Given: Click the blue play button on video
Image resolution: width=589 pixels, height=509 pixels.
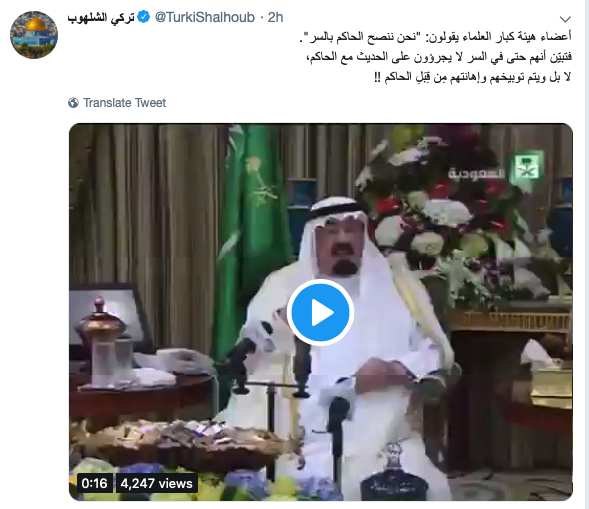Looking at the screenshot, I should (320, 313).
